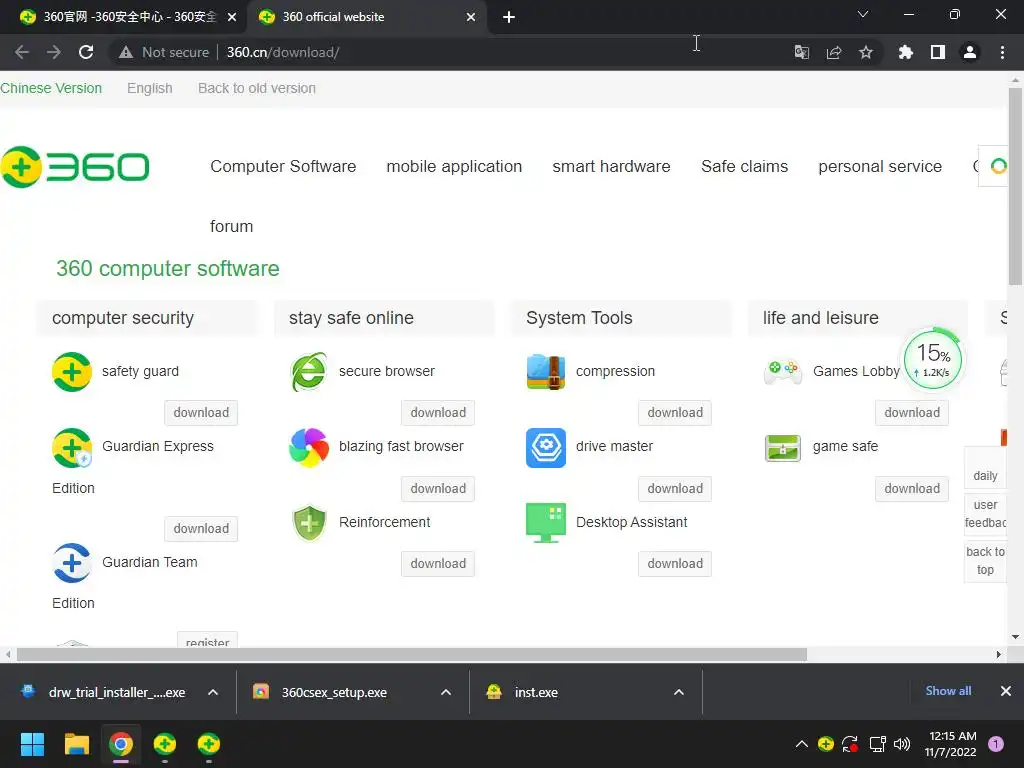Click the secure browser icon
The image size is (1024, 768).
(309, 372)
